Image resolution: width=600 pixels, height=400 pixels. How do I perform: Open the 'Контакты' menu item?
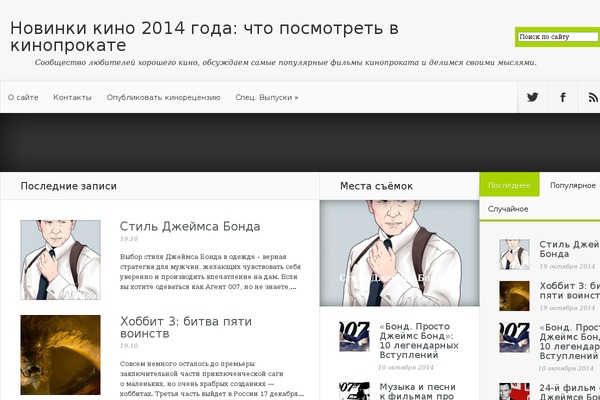click(72, 97)
